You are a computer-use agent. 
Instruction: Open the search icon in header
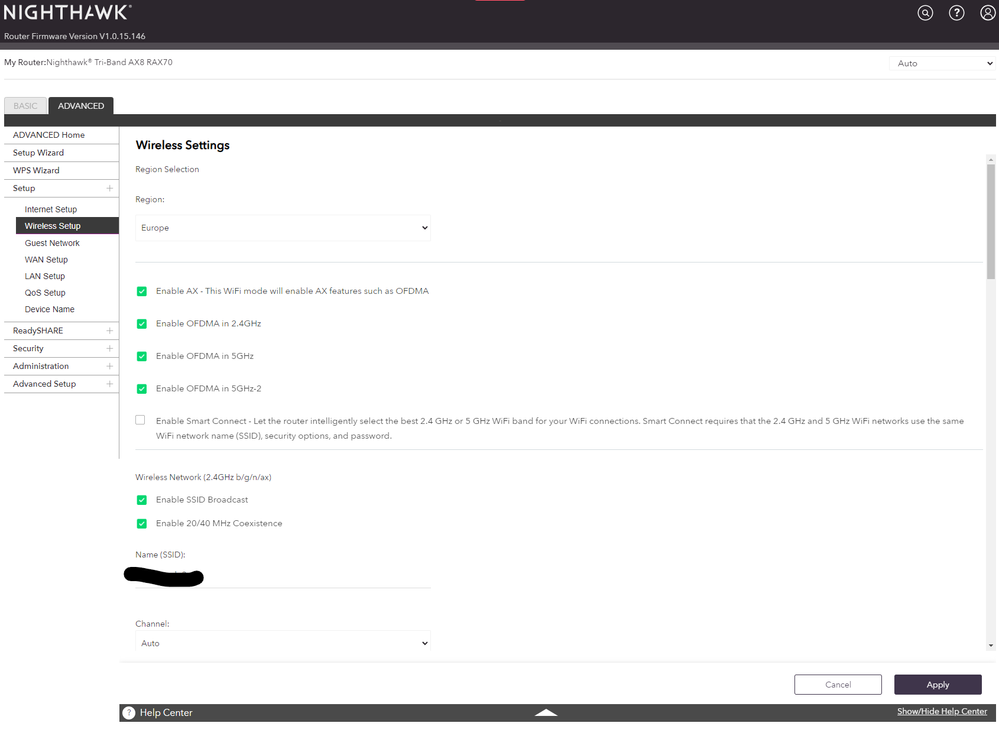click(925, 13)
